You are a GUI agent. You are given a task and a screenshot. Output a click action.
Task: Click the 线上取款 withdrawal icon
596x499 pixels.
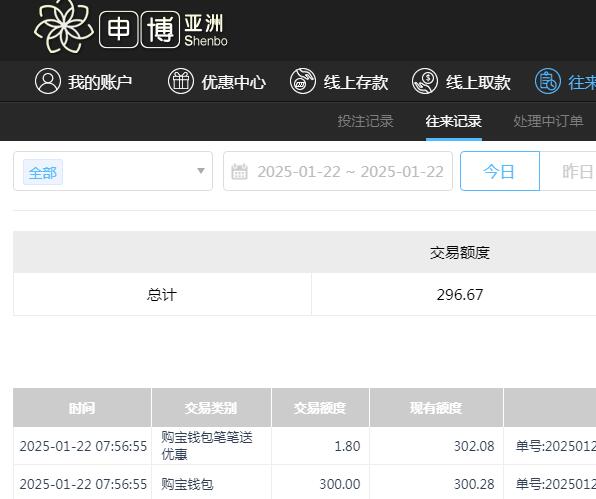425,81
